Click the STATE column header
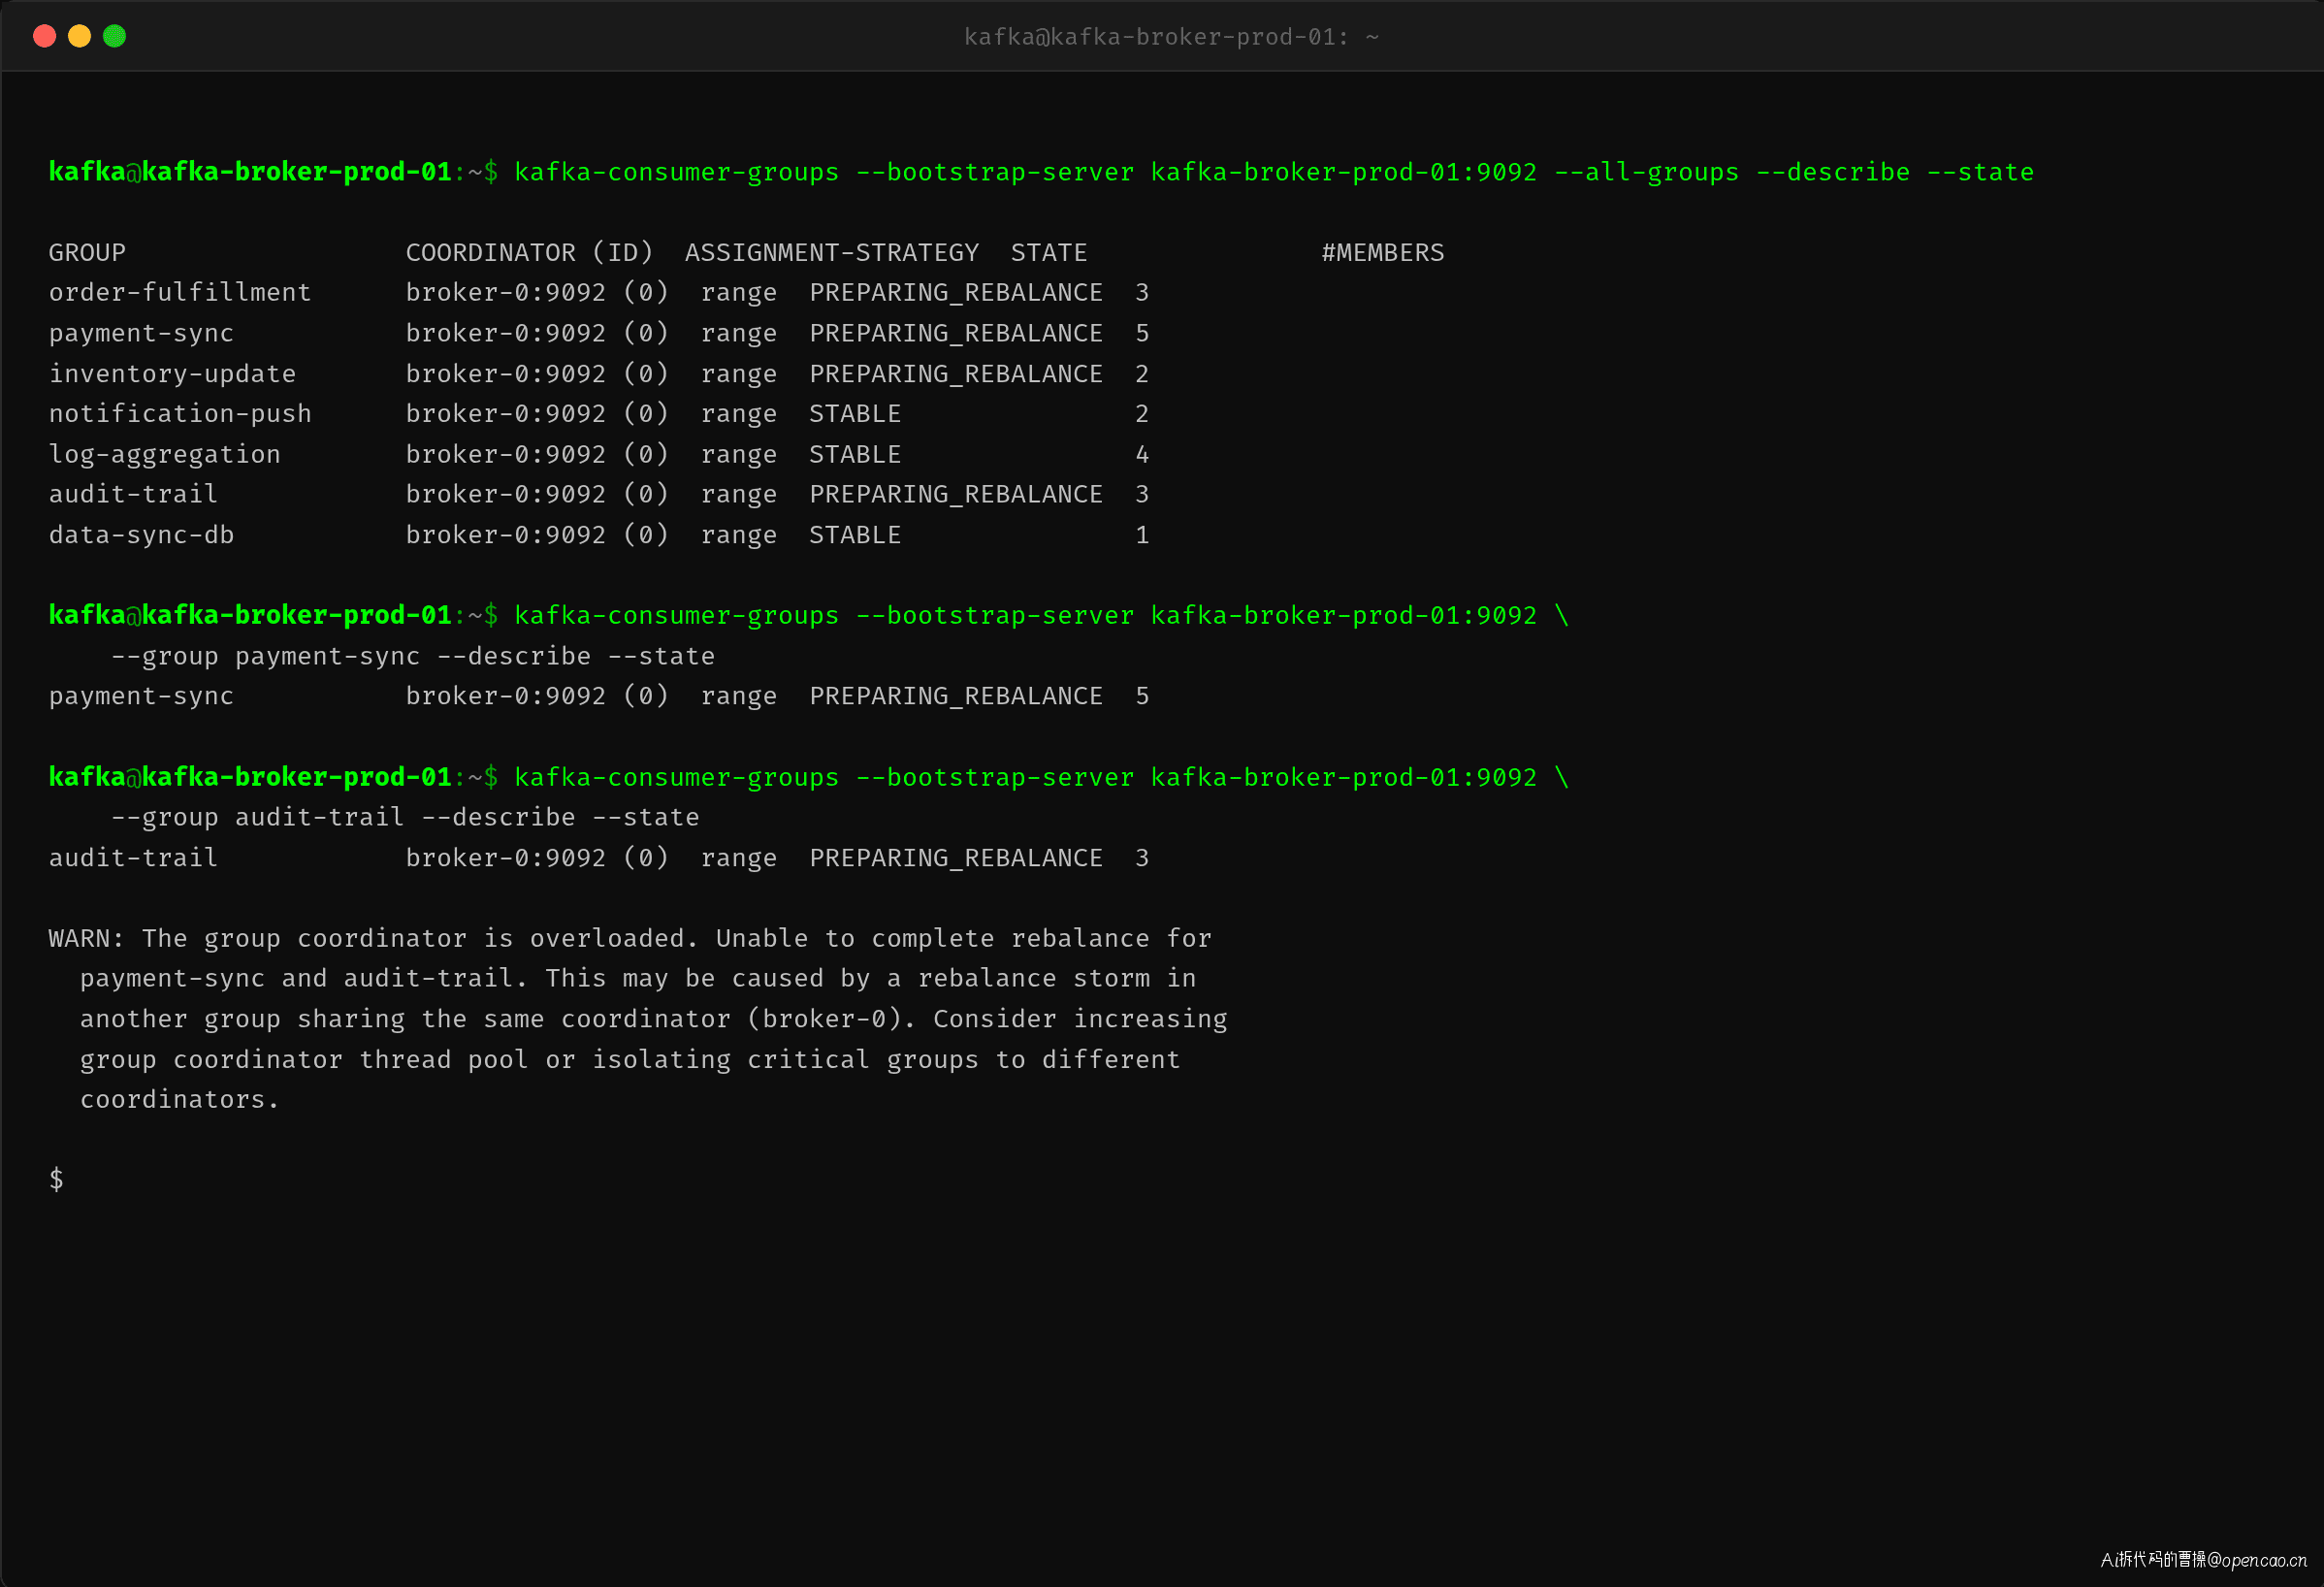This screenshot has height=1587, width=2324. [x=1049, y=253]
